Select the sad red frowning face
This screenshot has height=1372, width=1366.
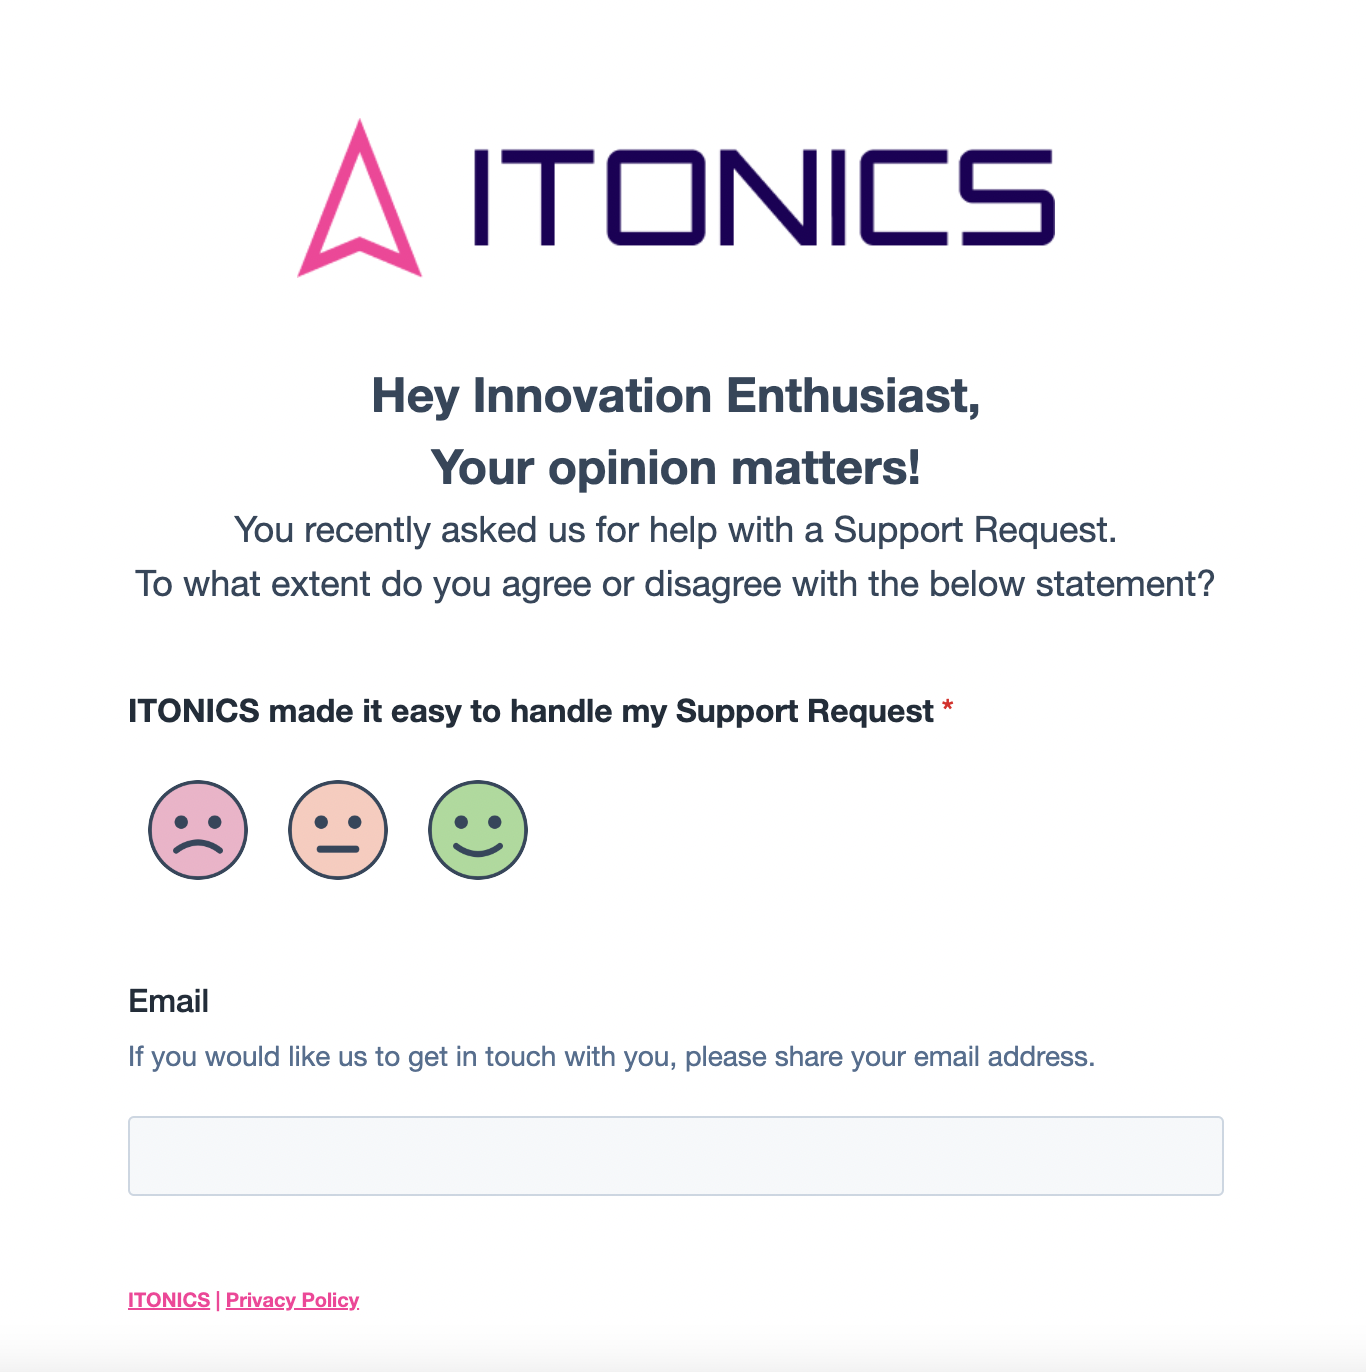point(198,830)
